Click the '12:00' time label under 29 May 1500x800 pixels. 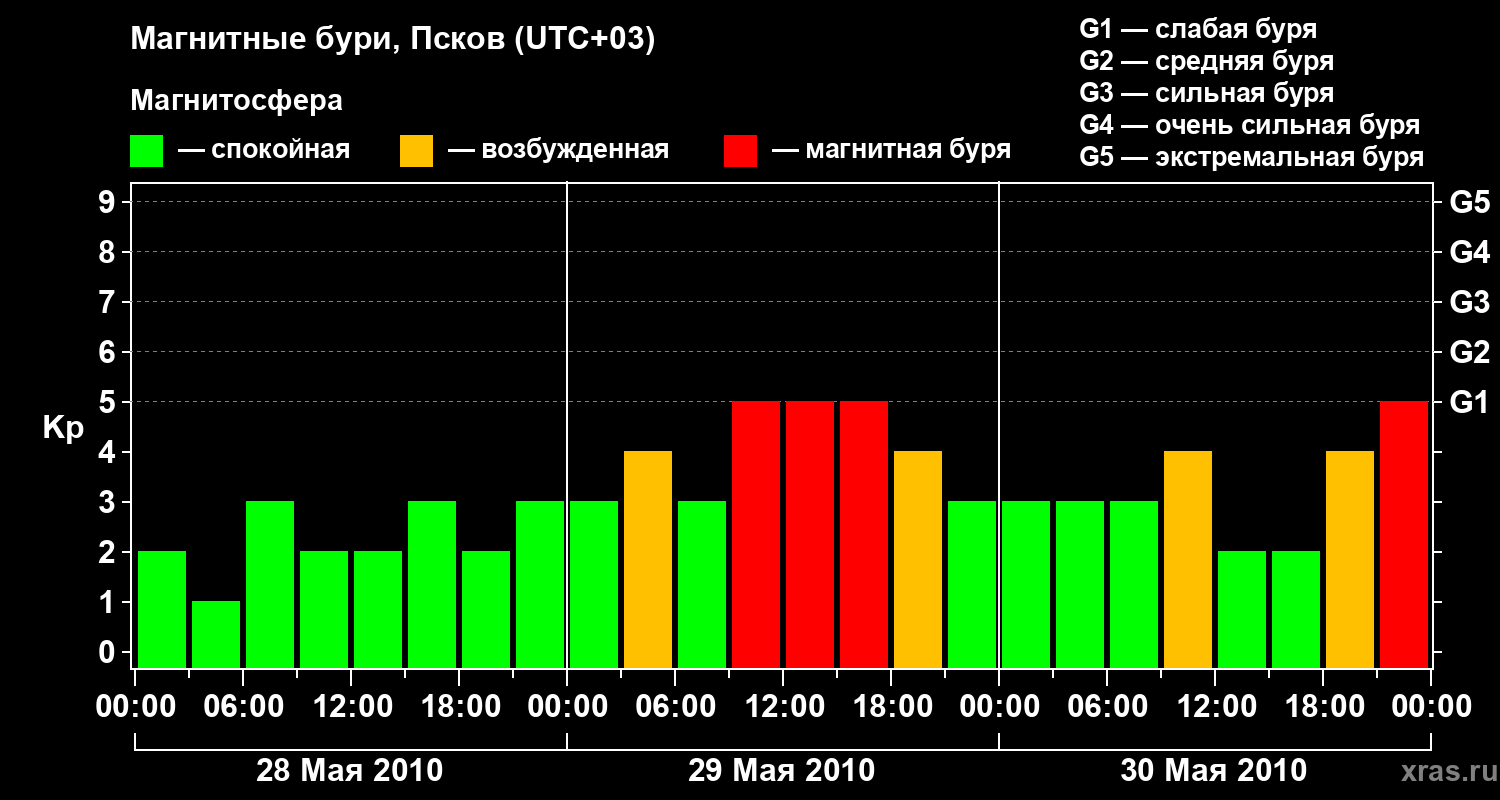(x=783, y=707)
